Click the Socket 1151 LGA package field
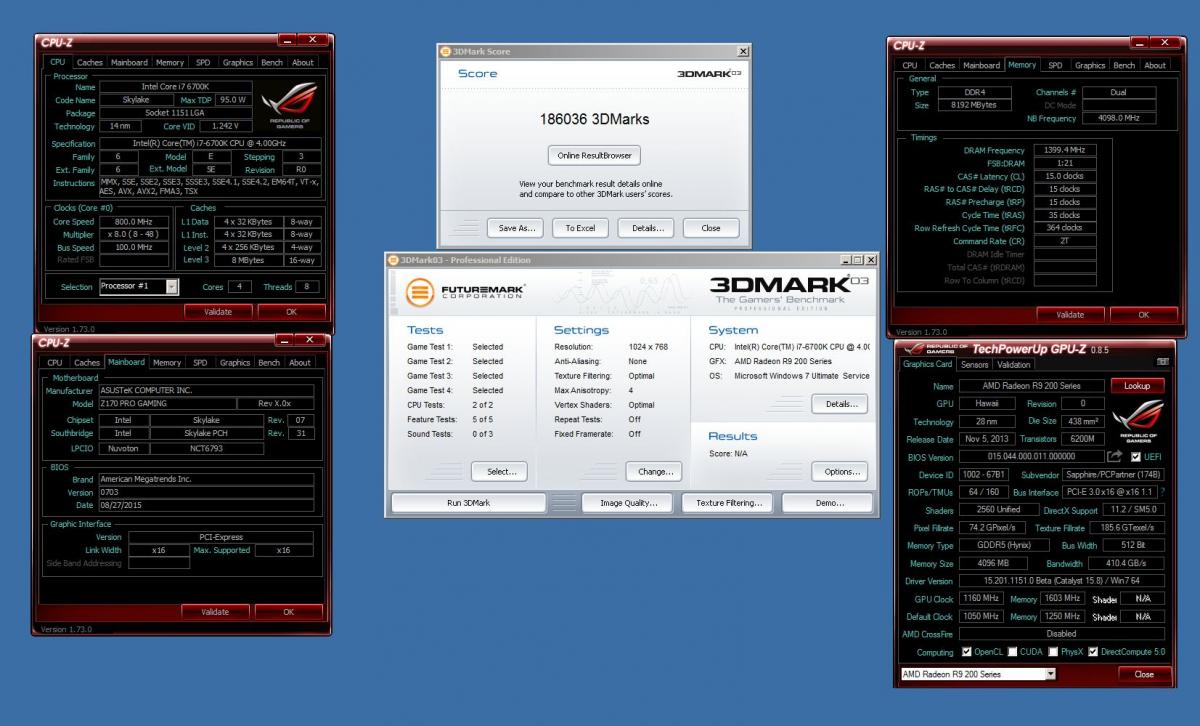Image resolution: width=1200 pixels, height=726 pixels. point(176,113)
